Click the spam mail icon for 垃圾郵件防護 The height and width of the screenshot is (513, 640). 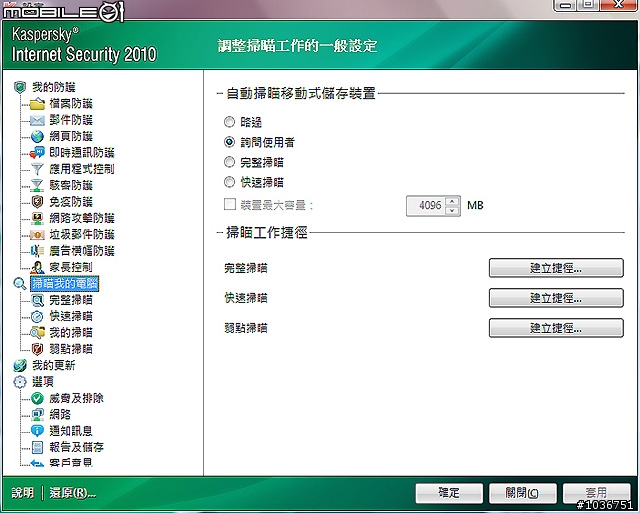37,235
